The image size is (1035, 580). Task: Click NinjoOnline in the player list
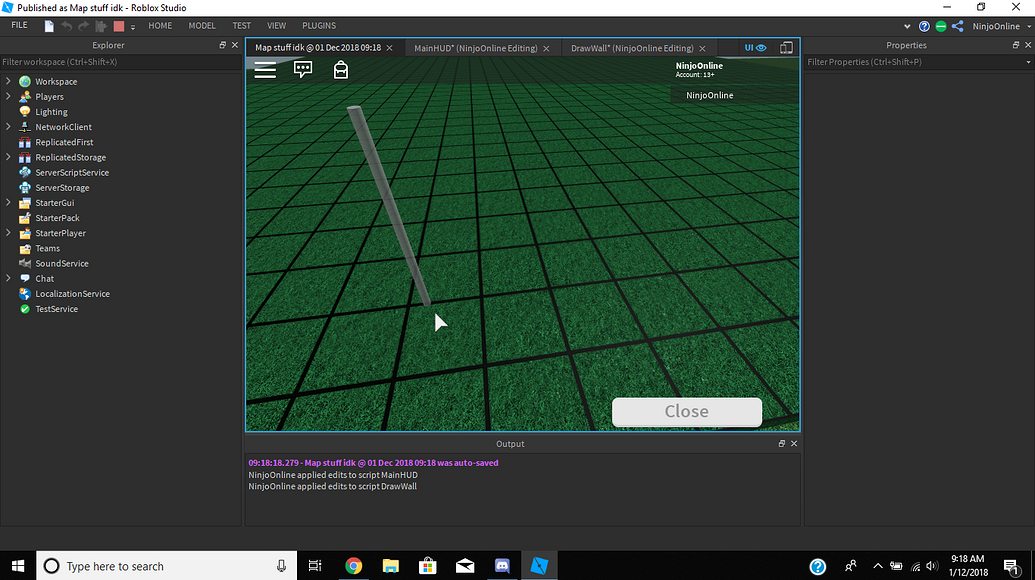coord(710,95)
